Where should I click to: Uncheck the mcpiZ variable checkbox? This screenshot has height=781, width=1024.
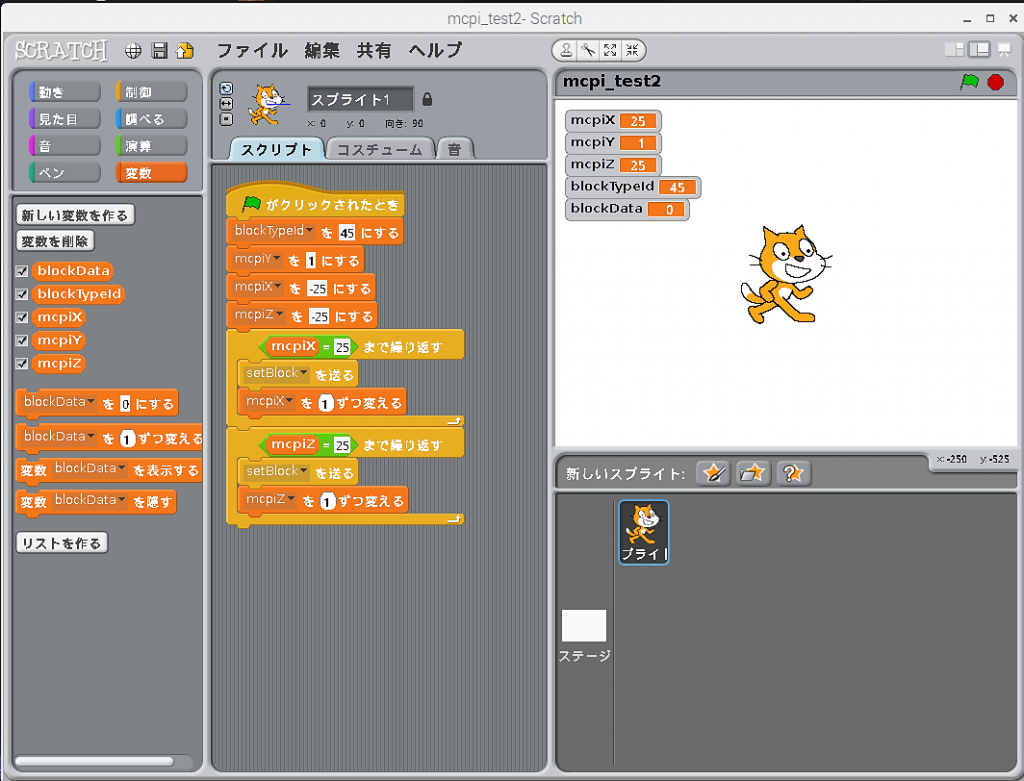click(22, 364)
